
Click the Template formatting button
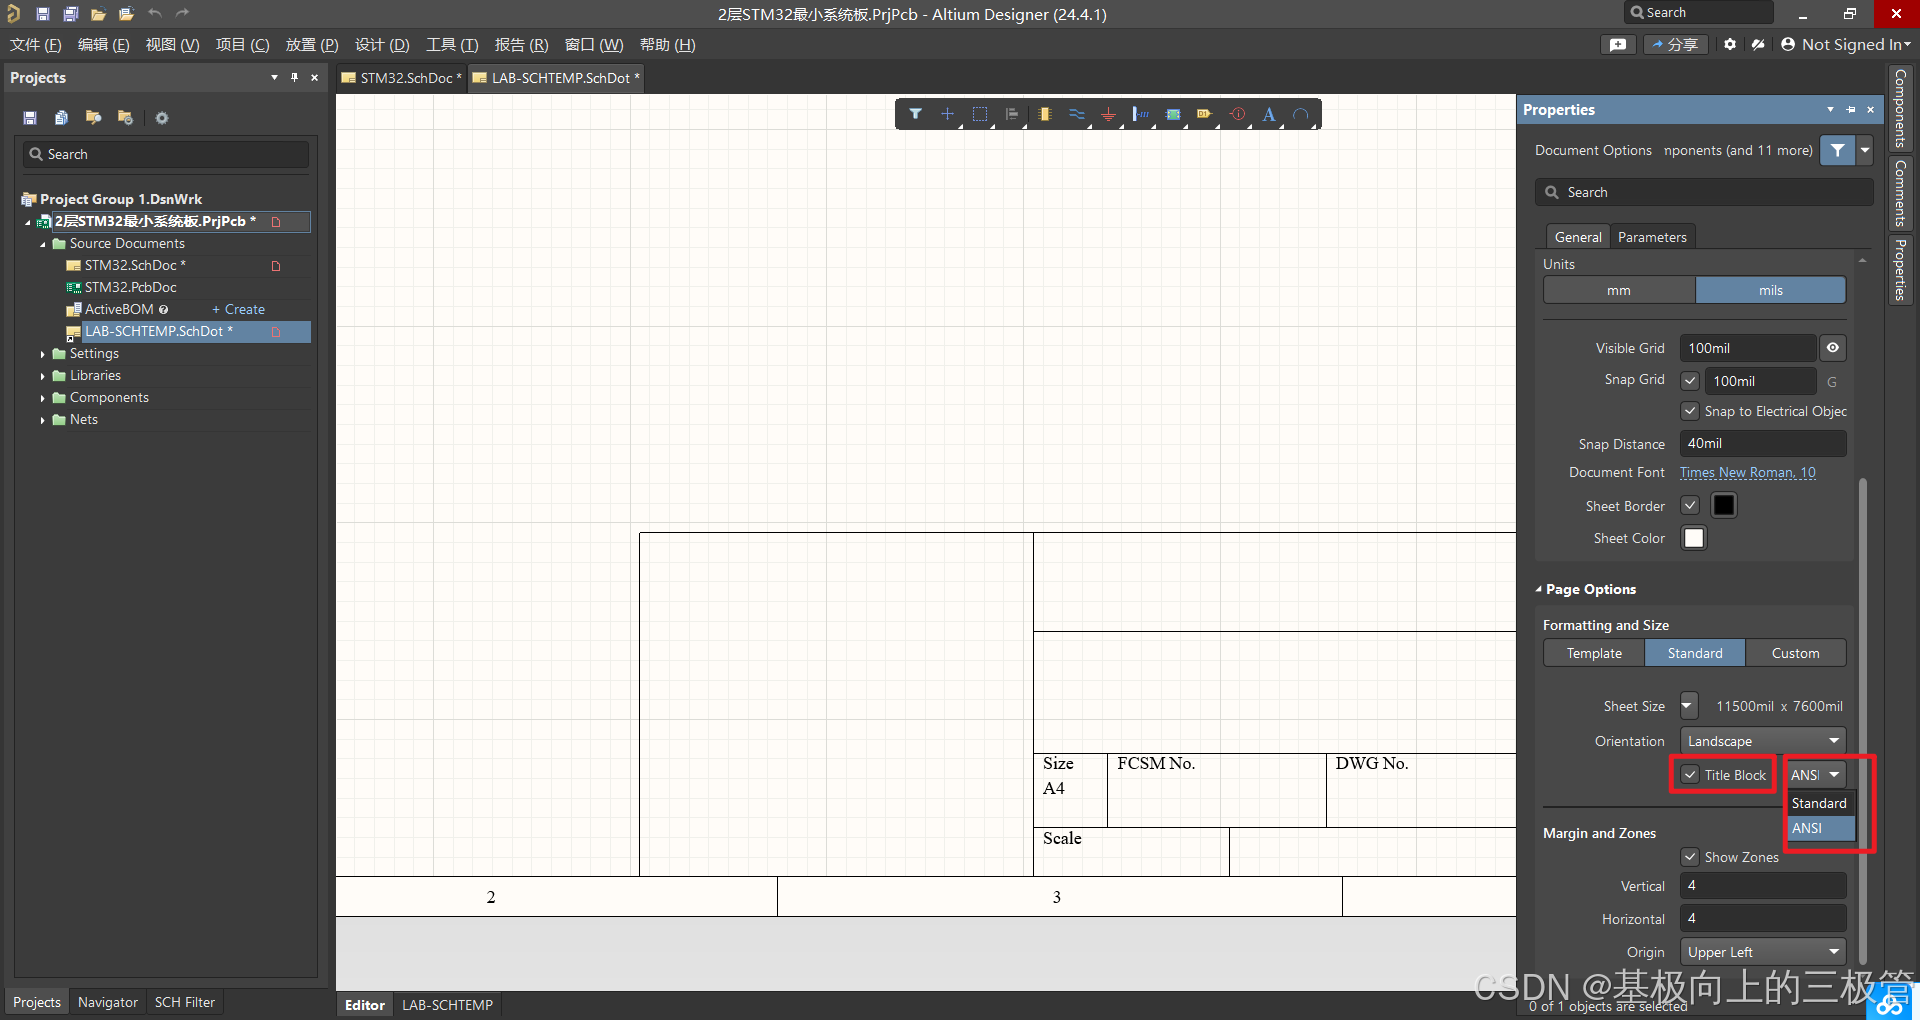pos(1594,653)
